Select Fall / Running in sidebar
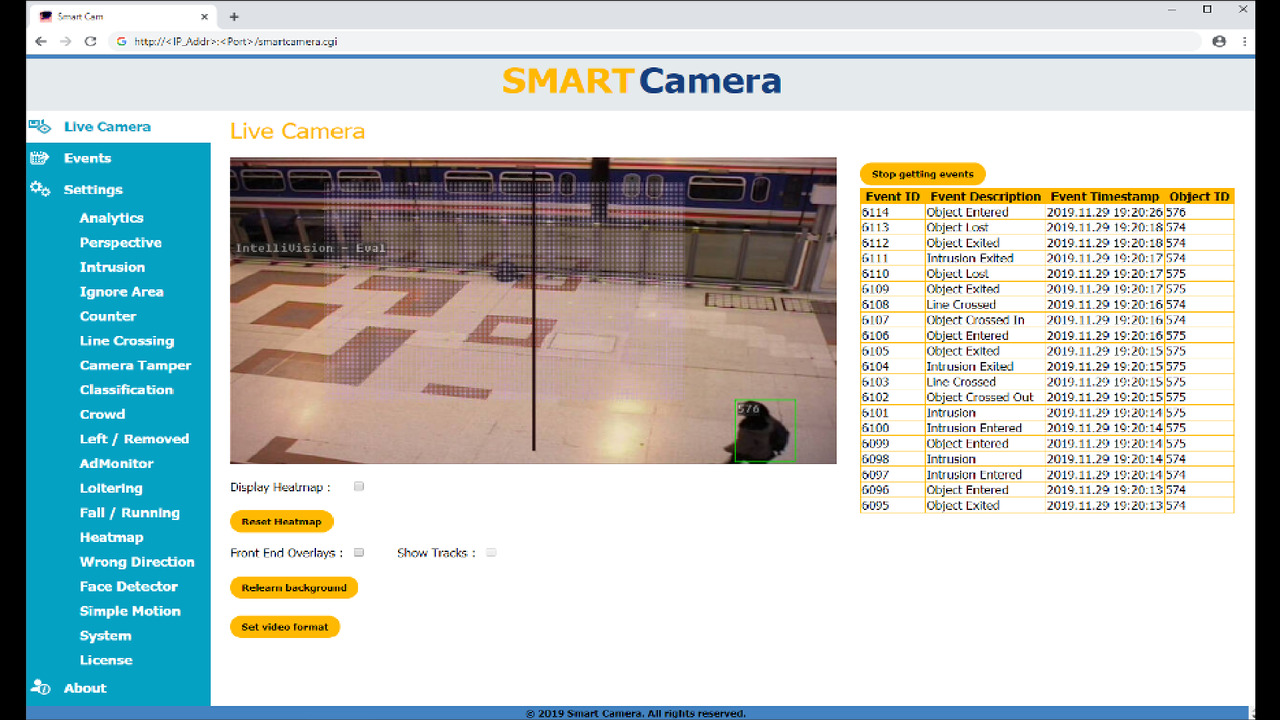 tap(130, 513)
